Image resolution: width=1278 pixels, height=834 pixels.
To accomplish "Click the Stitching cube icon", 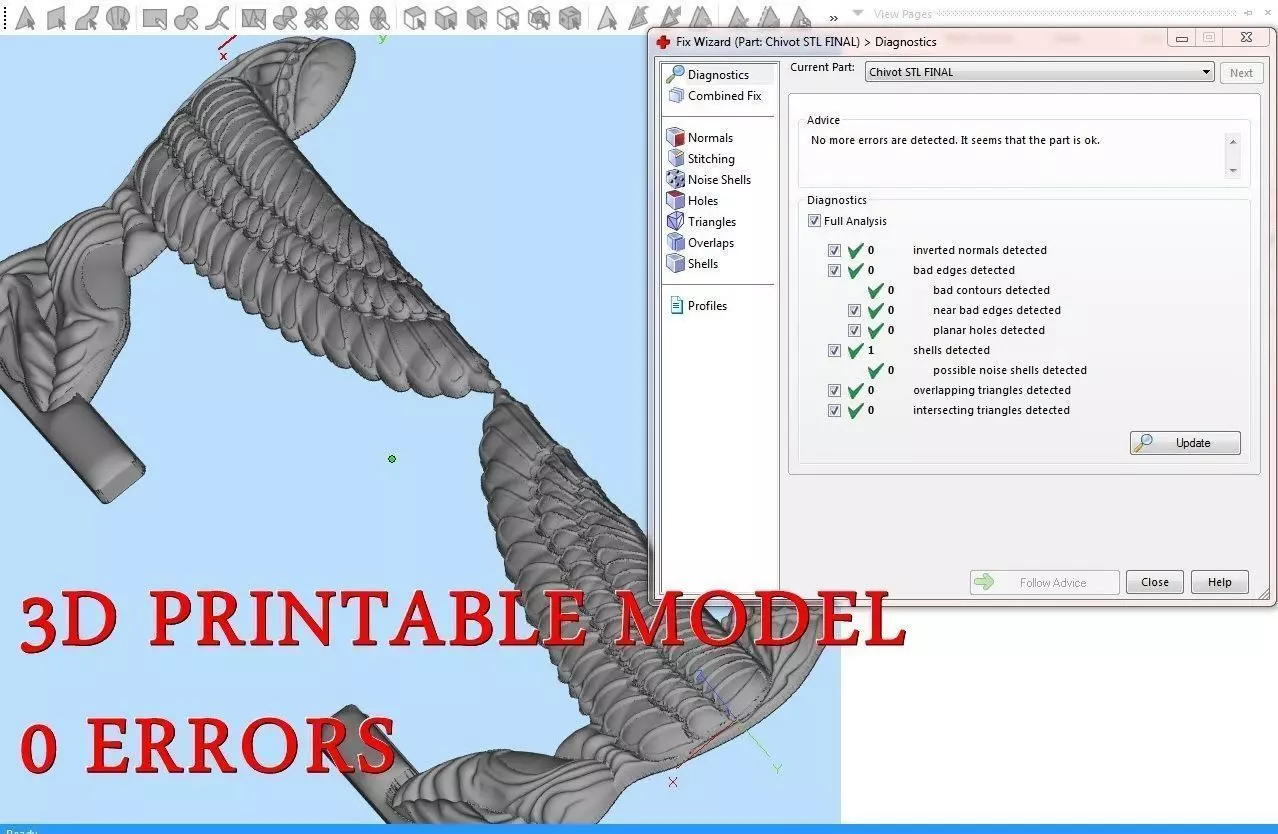I will click(x=676, y=158).
